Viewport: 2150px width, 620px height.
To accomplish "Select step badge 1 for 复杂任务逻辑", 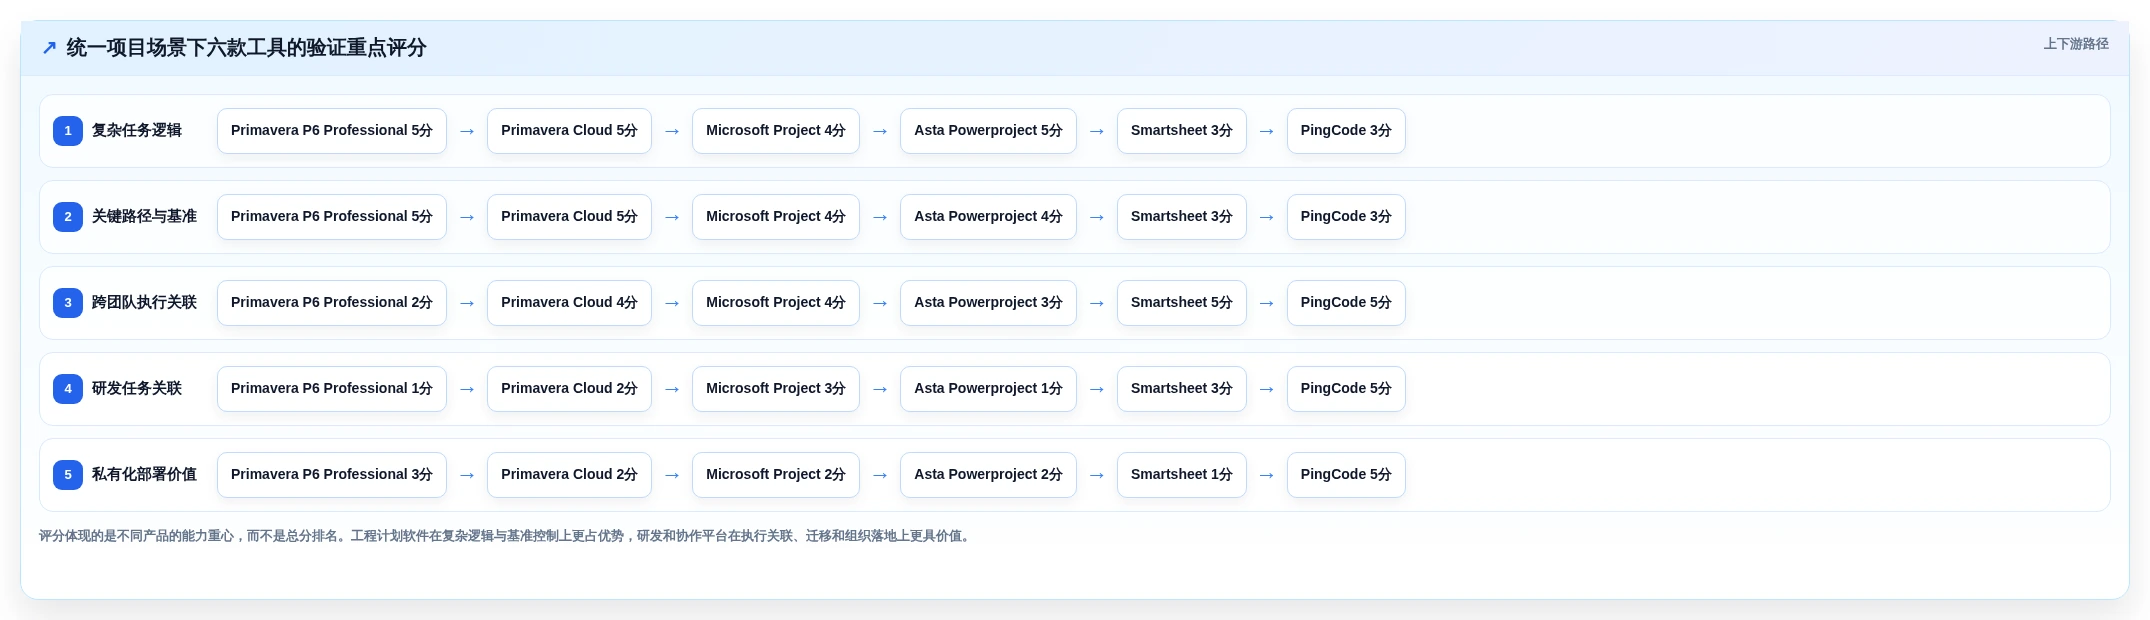I will [x=68, y=131].
